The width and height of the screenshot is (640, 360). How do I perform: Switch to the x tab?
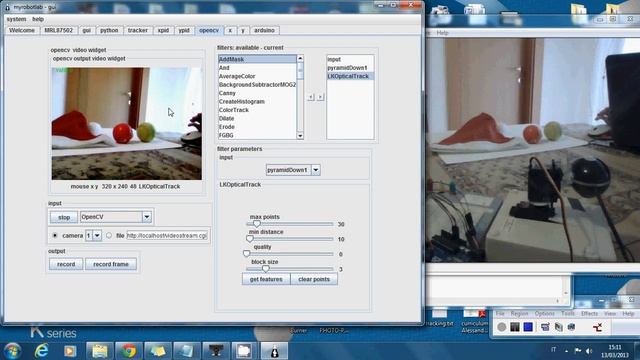tap(230, 30)
